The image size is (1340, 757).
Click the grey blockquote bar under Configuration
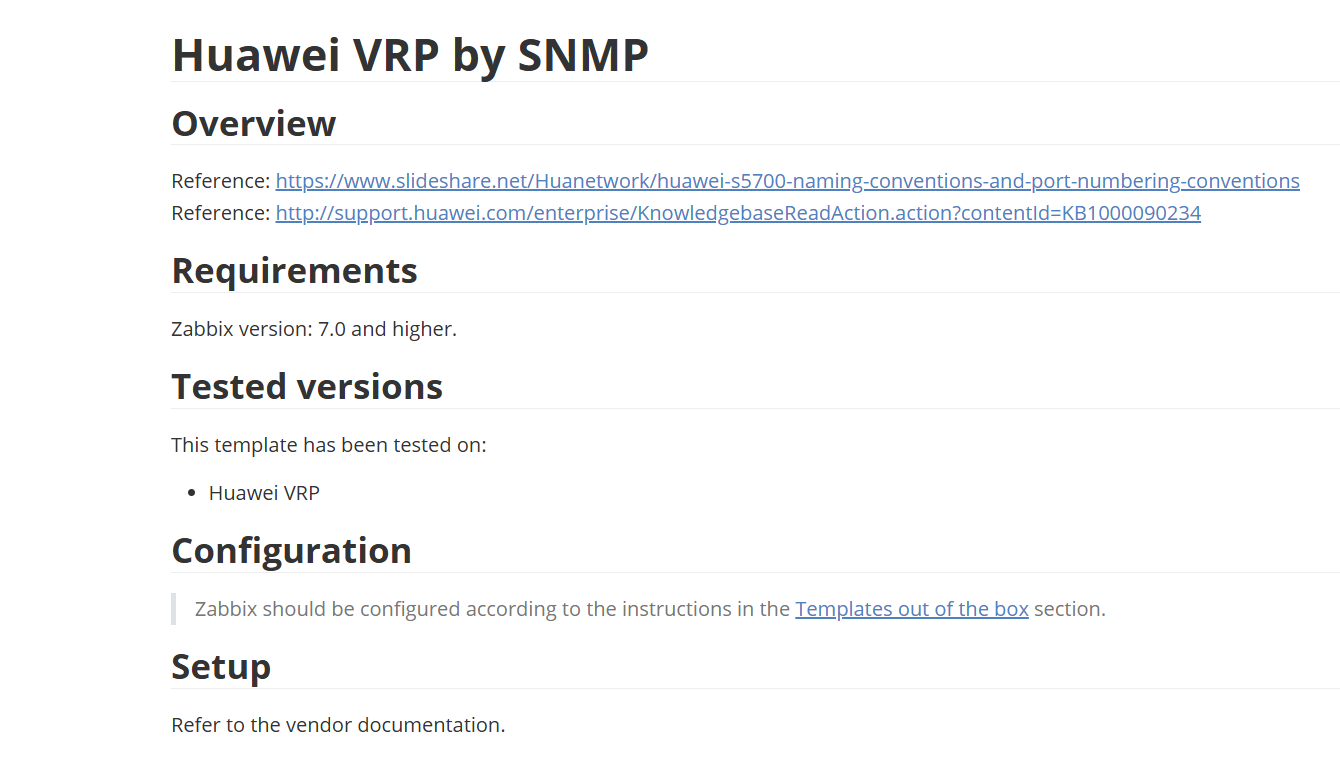click(x=174, y=609)
